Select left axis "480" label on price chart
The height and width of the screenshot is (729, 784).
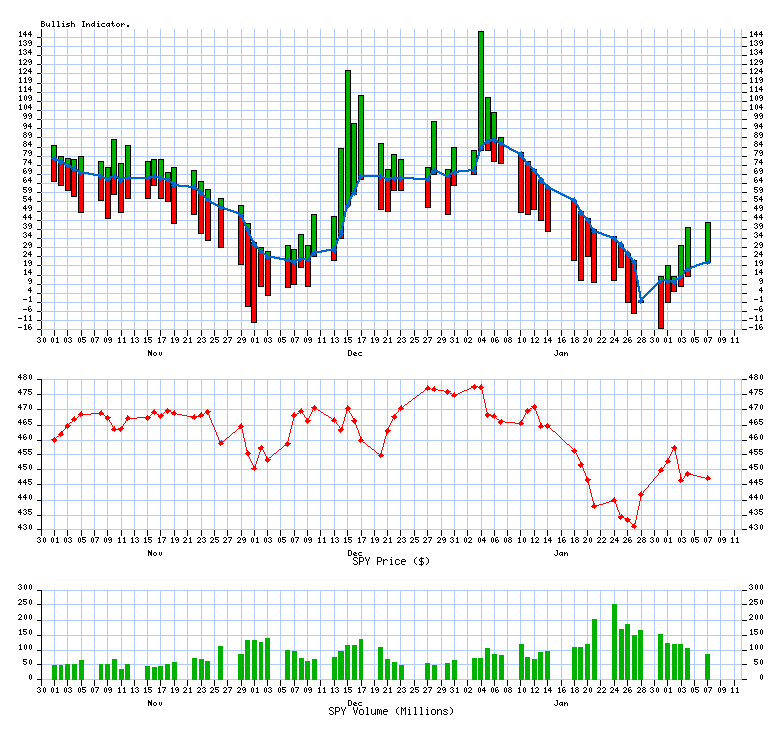click(28, 378)
